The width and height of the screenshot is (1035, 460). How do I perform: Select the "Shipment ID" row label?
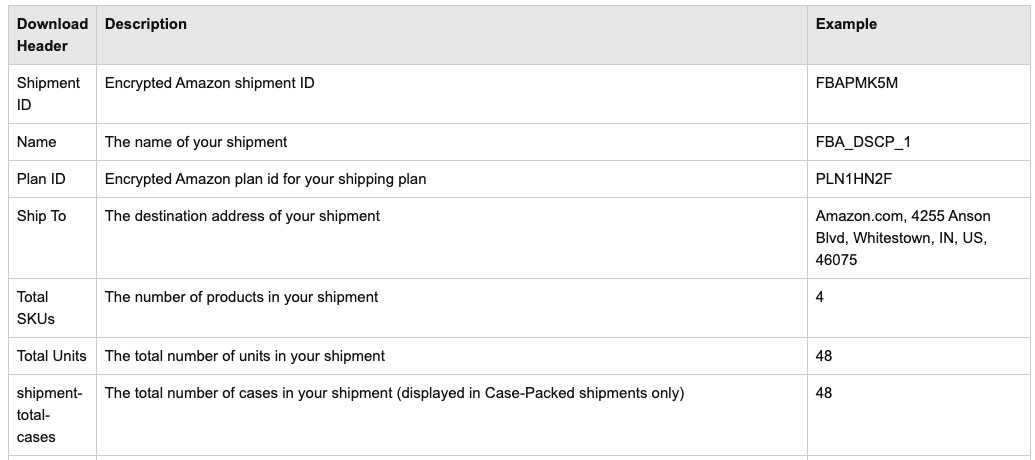(48, 94)
